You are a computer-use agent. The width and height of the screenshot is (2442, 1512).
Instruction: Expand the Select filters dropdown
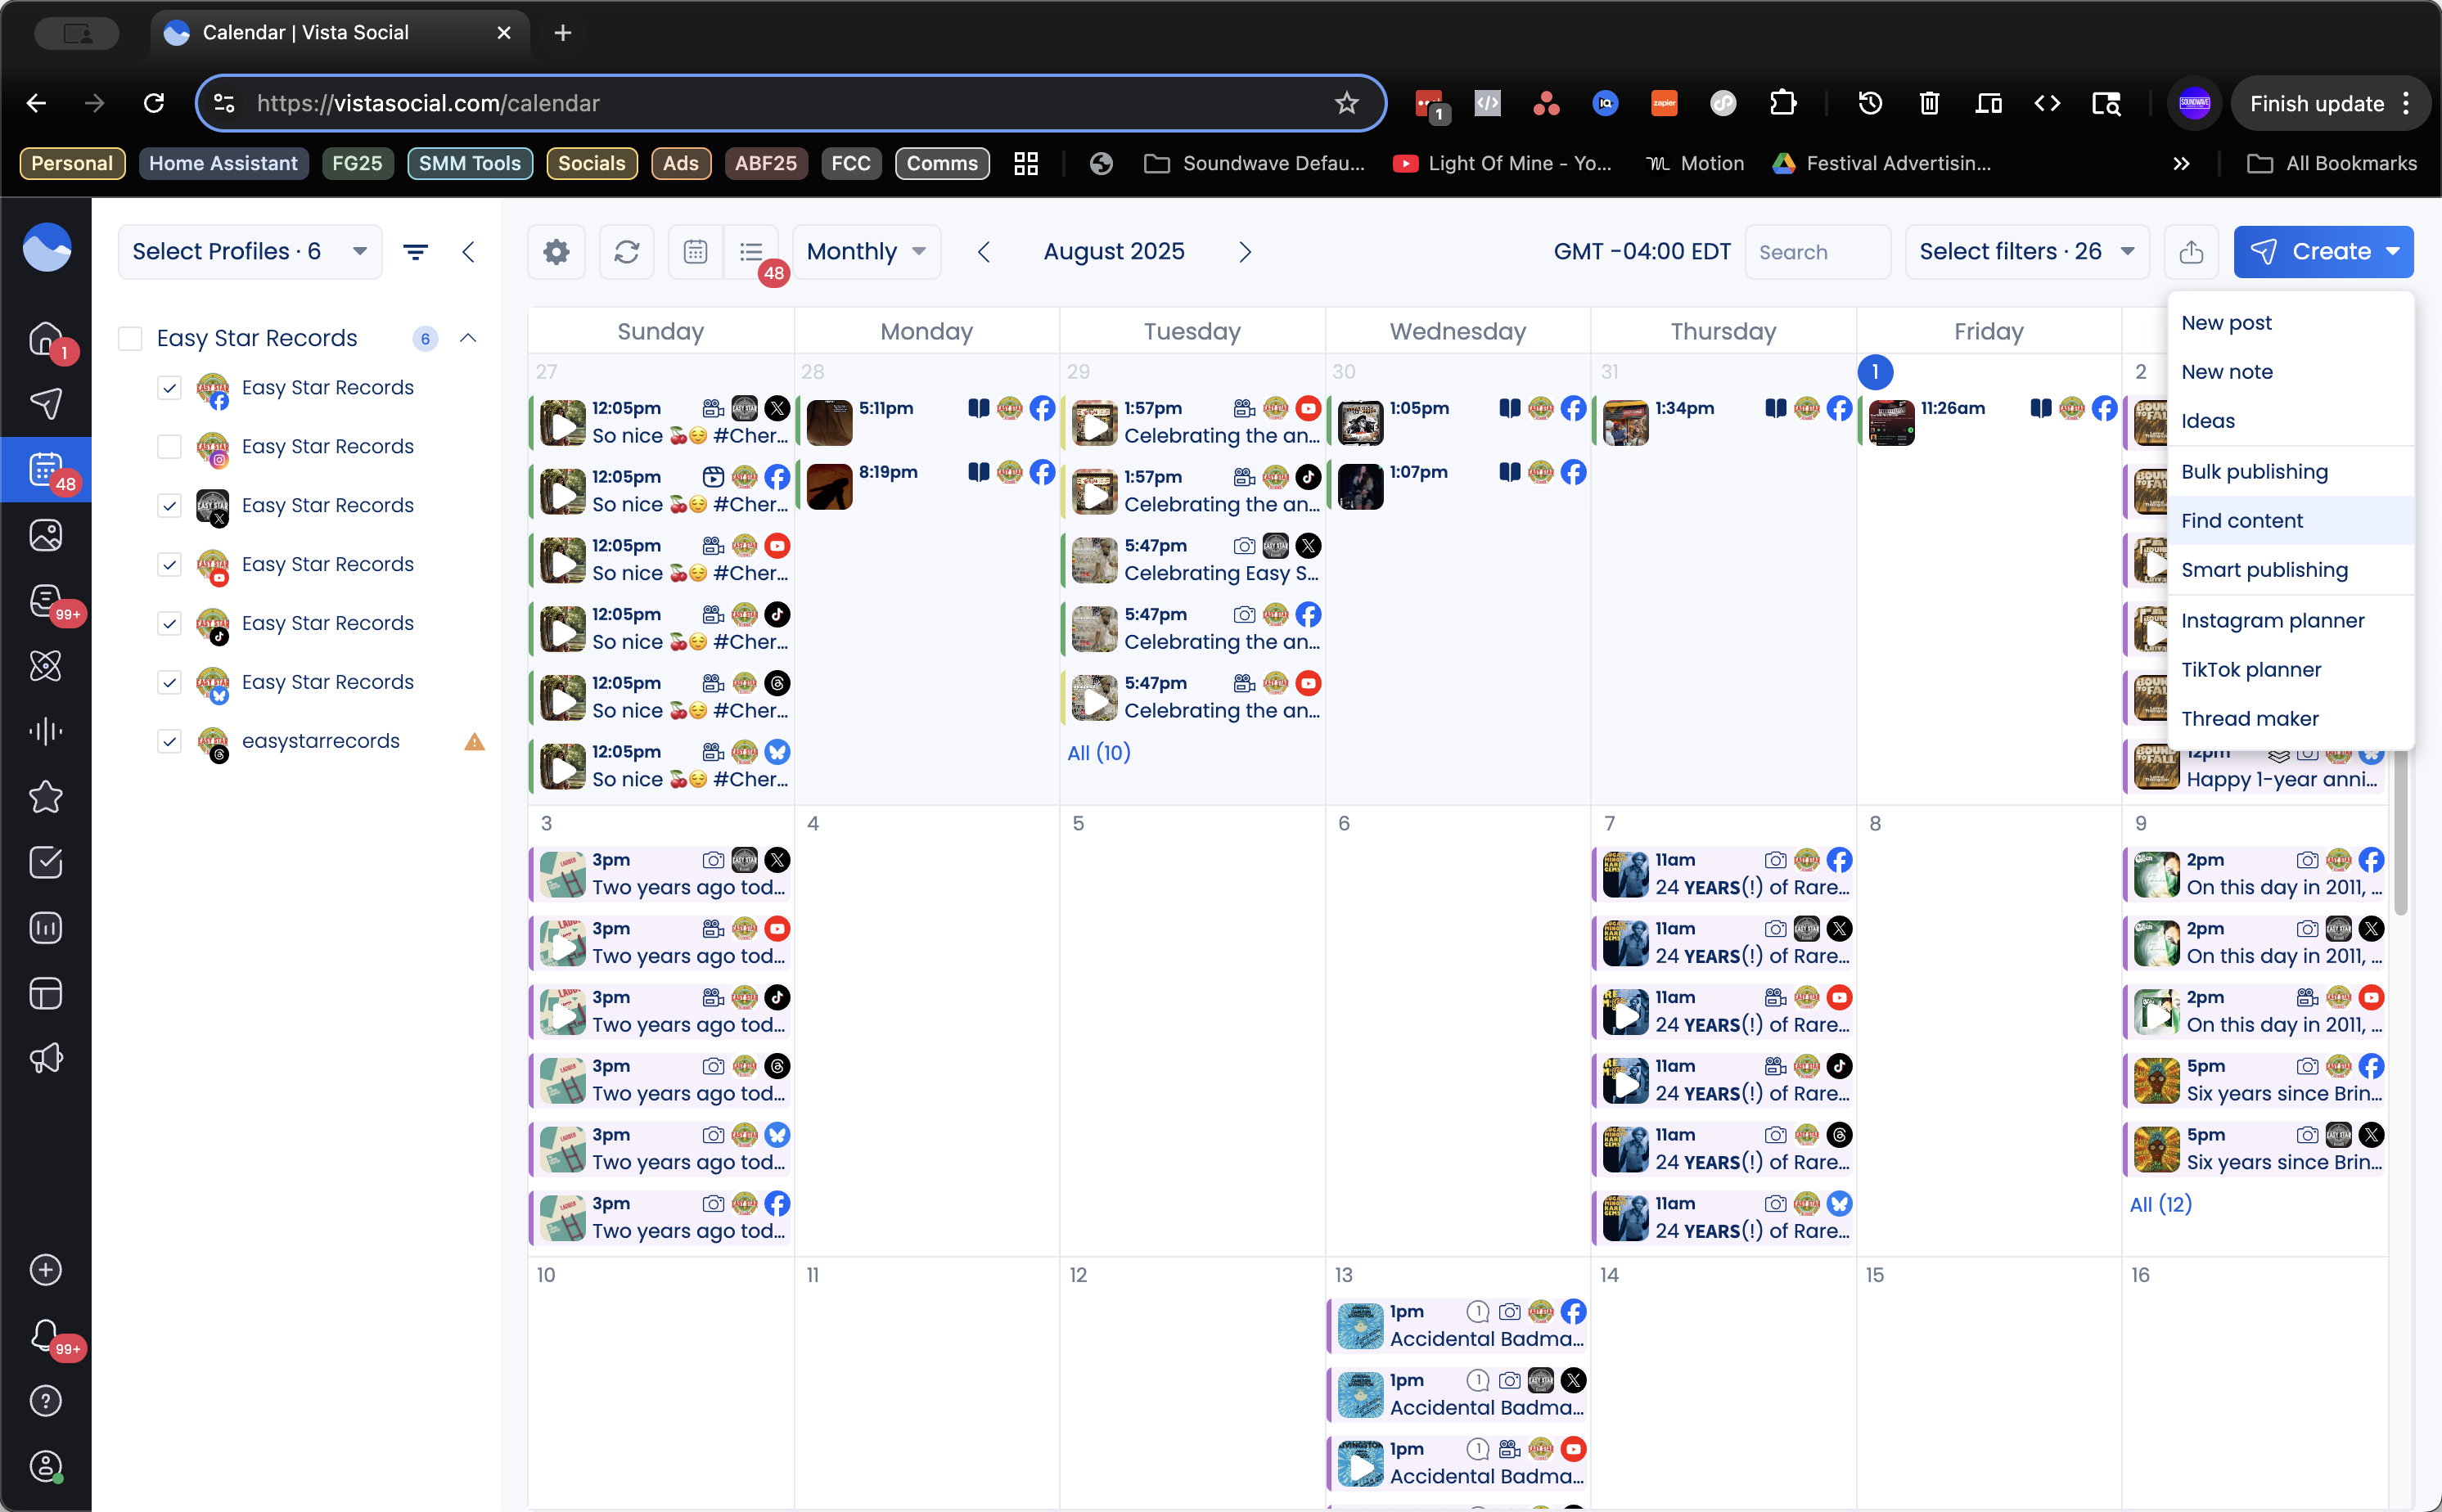[x=2027, y=252]
